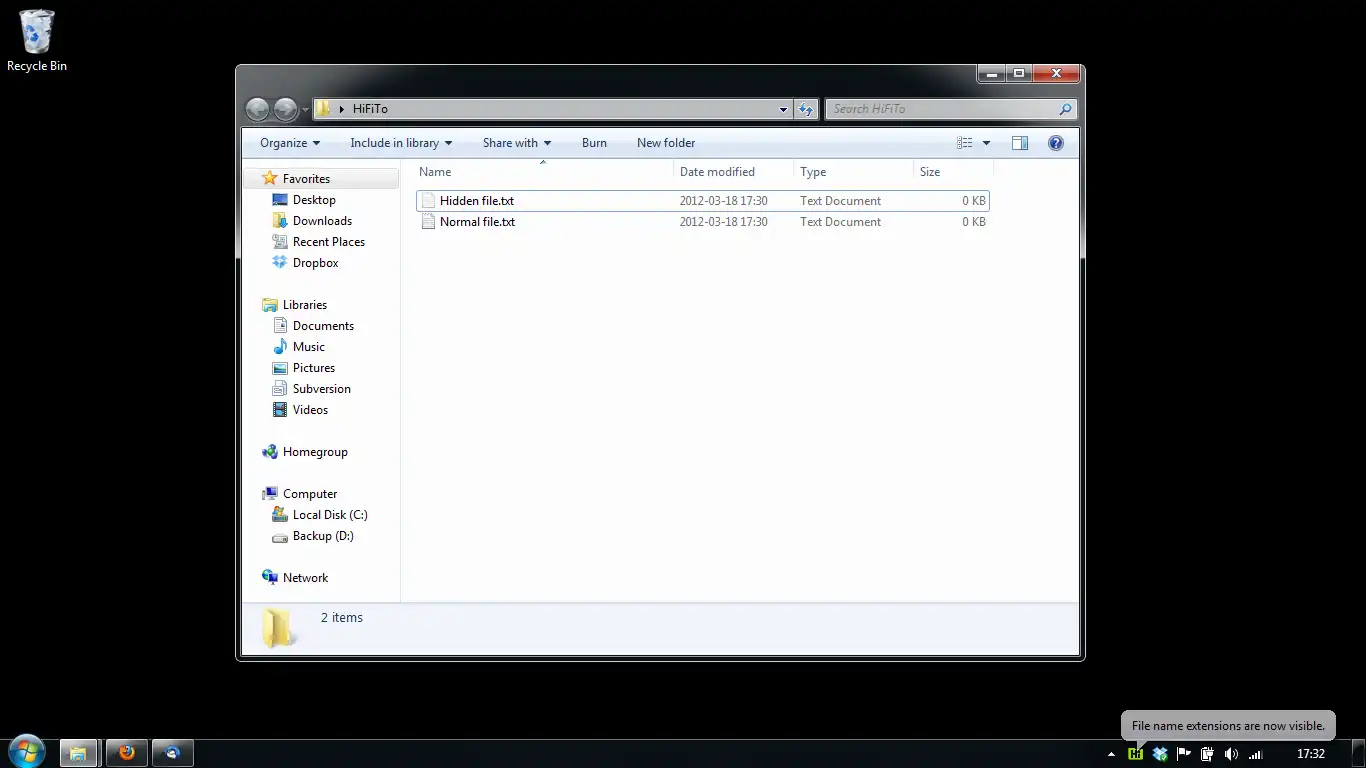Open Downloads in Favorites

(322, 221)
